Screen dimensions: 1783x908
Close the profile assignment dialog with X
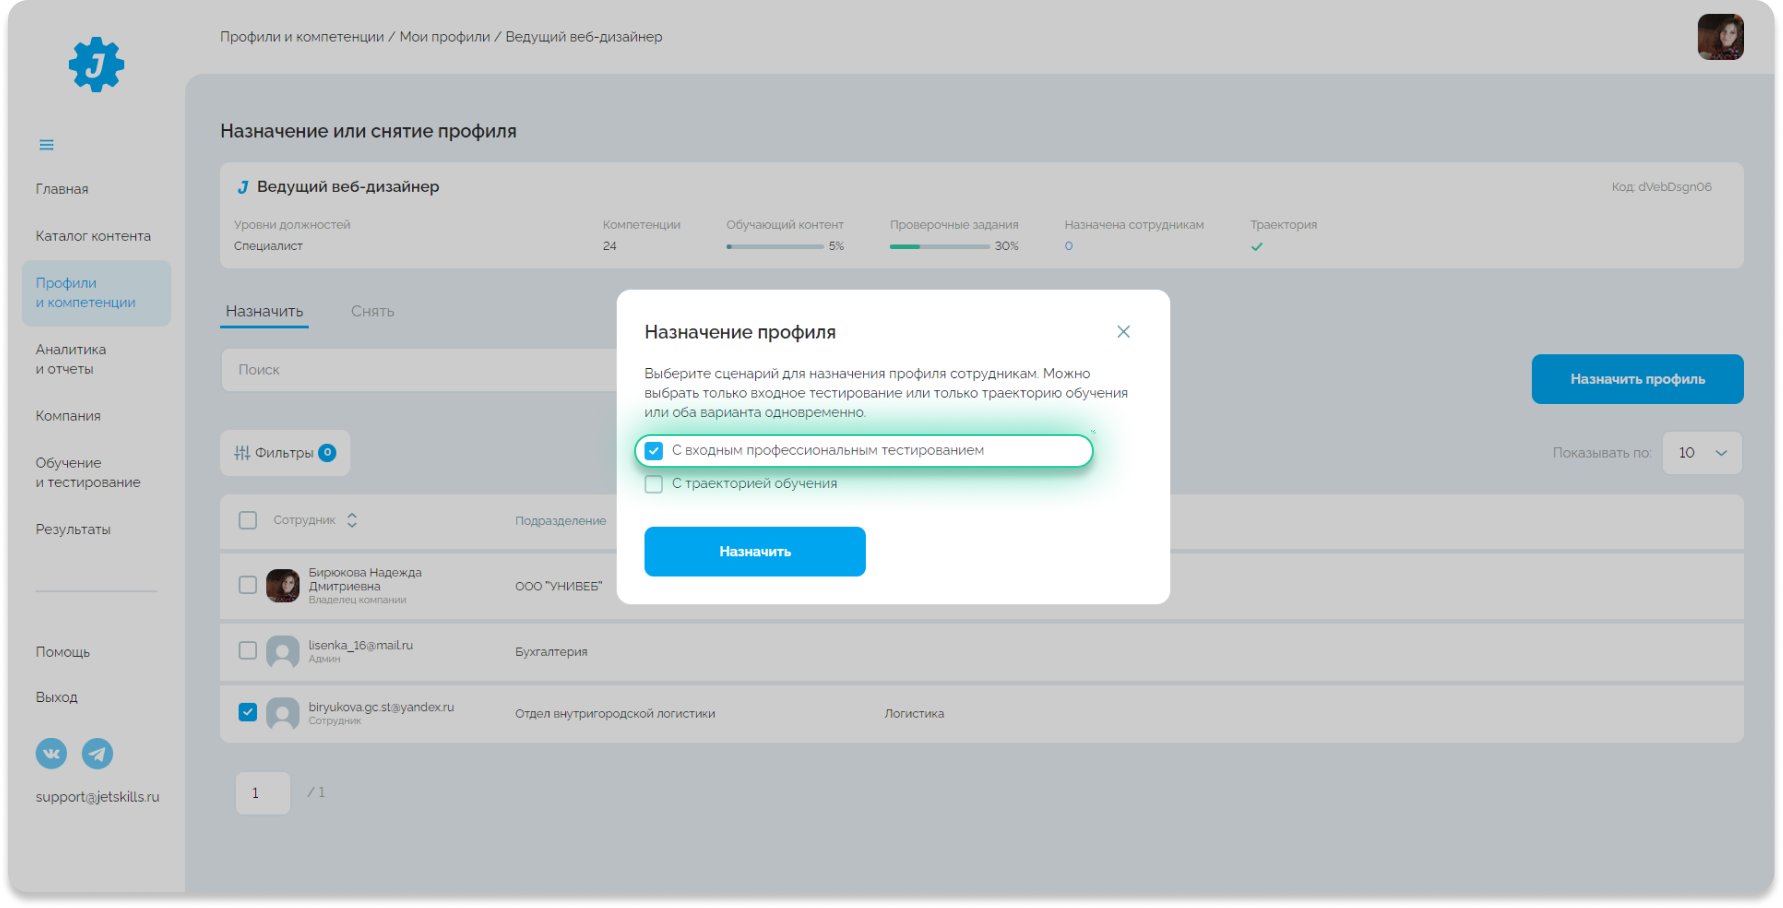click(x=1123, y=332)
